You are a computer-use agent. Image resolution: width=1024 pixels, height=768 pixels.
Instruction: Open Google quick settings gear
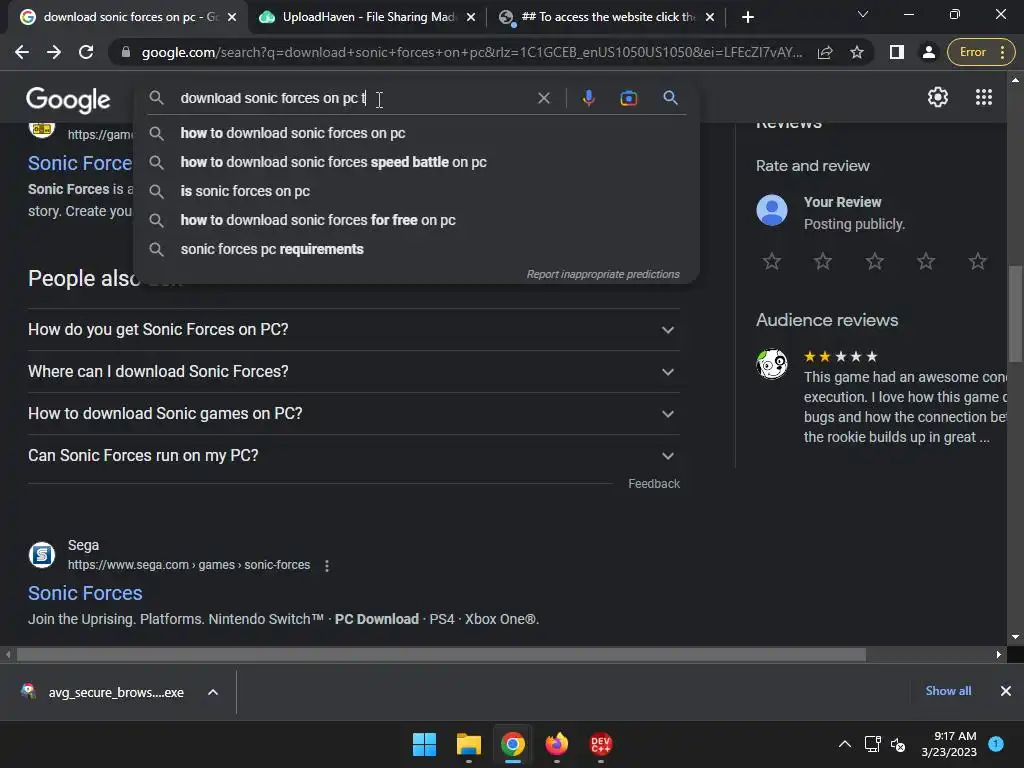click(938, 97)
